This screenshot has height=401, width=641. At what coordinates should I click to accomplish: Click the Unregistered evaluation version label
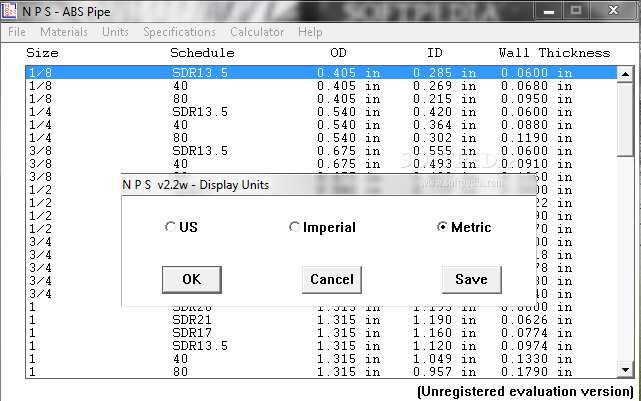525,391
